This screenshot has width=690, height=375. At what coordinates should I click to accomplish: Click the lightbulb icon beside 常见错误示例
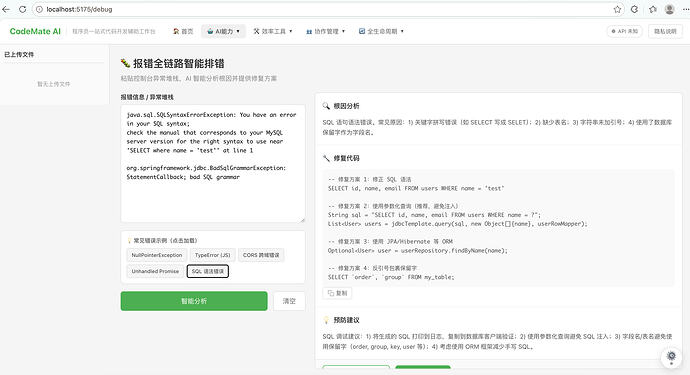coord(129,241)
